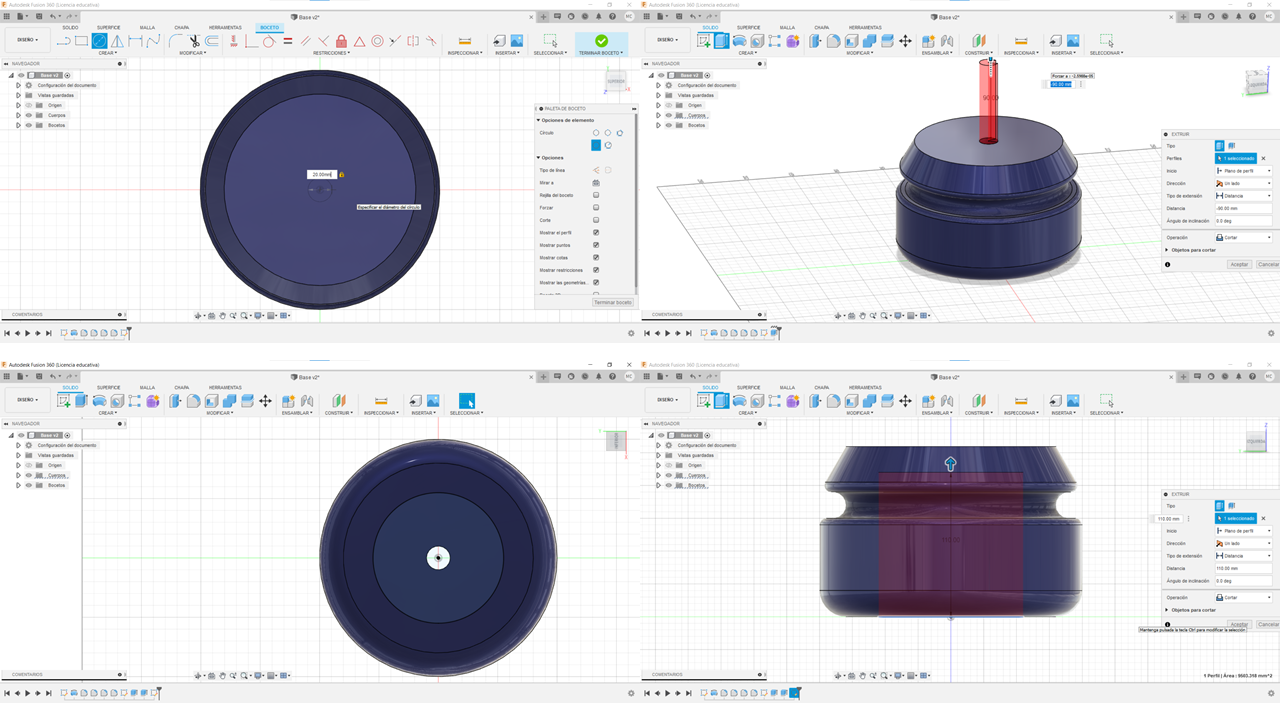Click the 1 seleccionado button in top-right panel
Screen dimensions: 1280x720
click(x=1235, y=158)
